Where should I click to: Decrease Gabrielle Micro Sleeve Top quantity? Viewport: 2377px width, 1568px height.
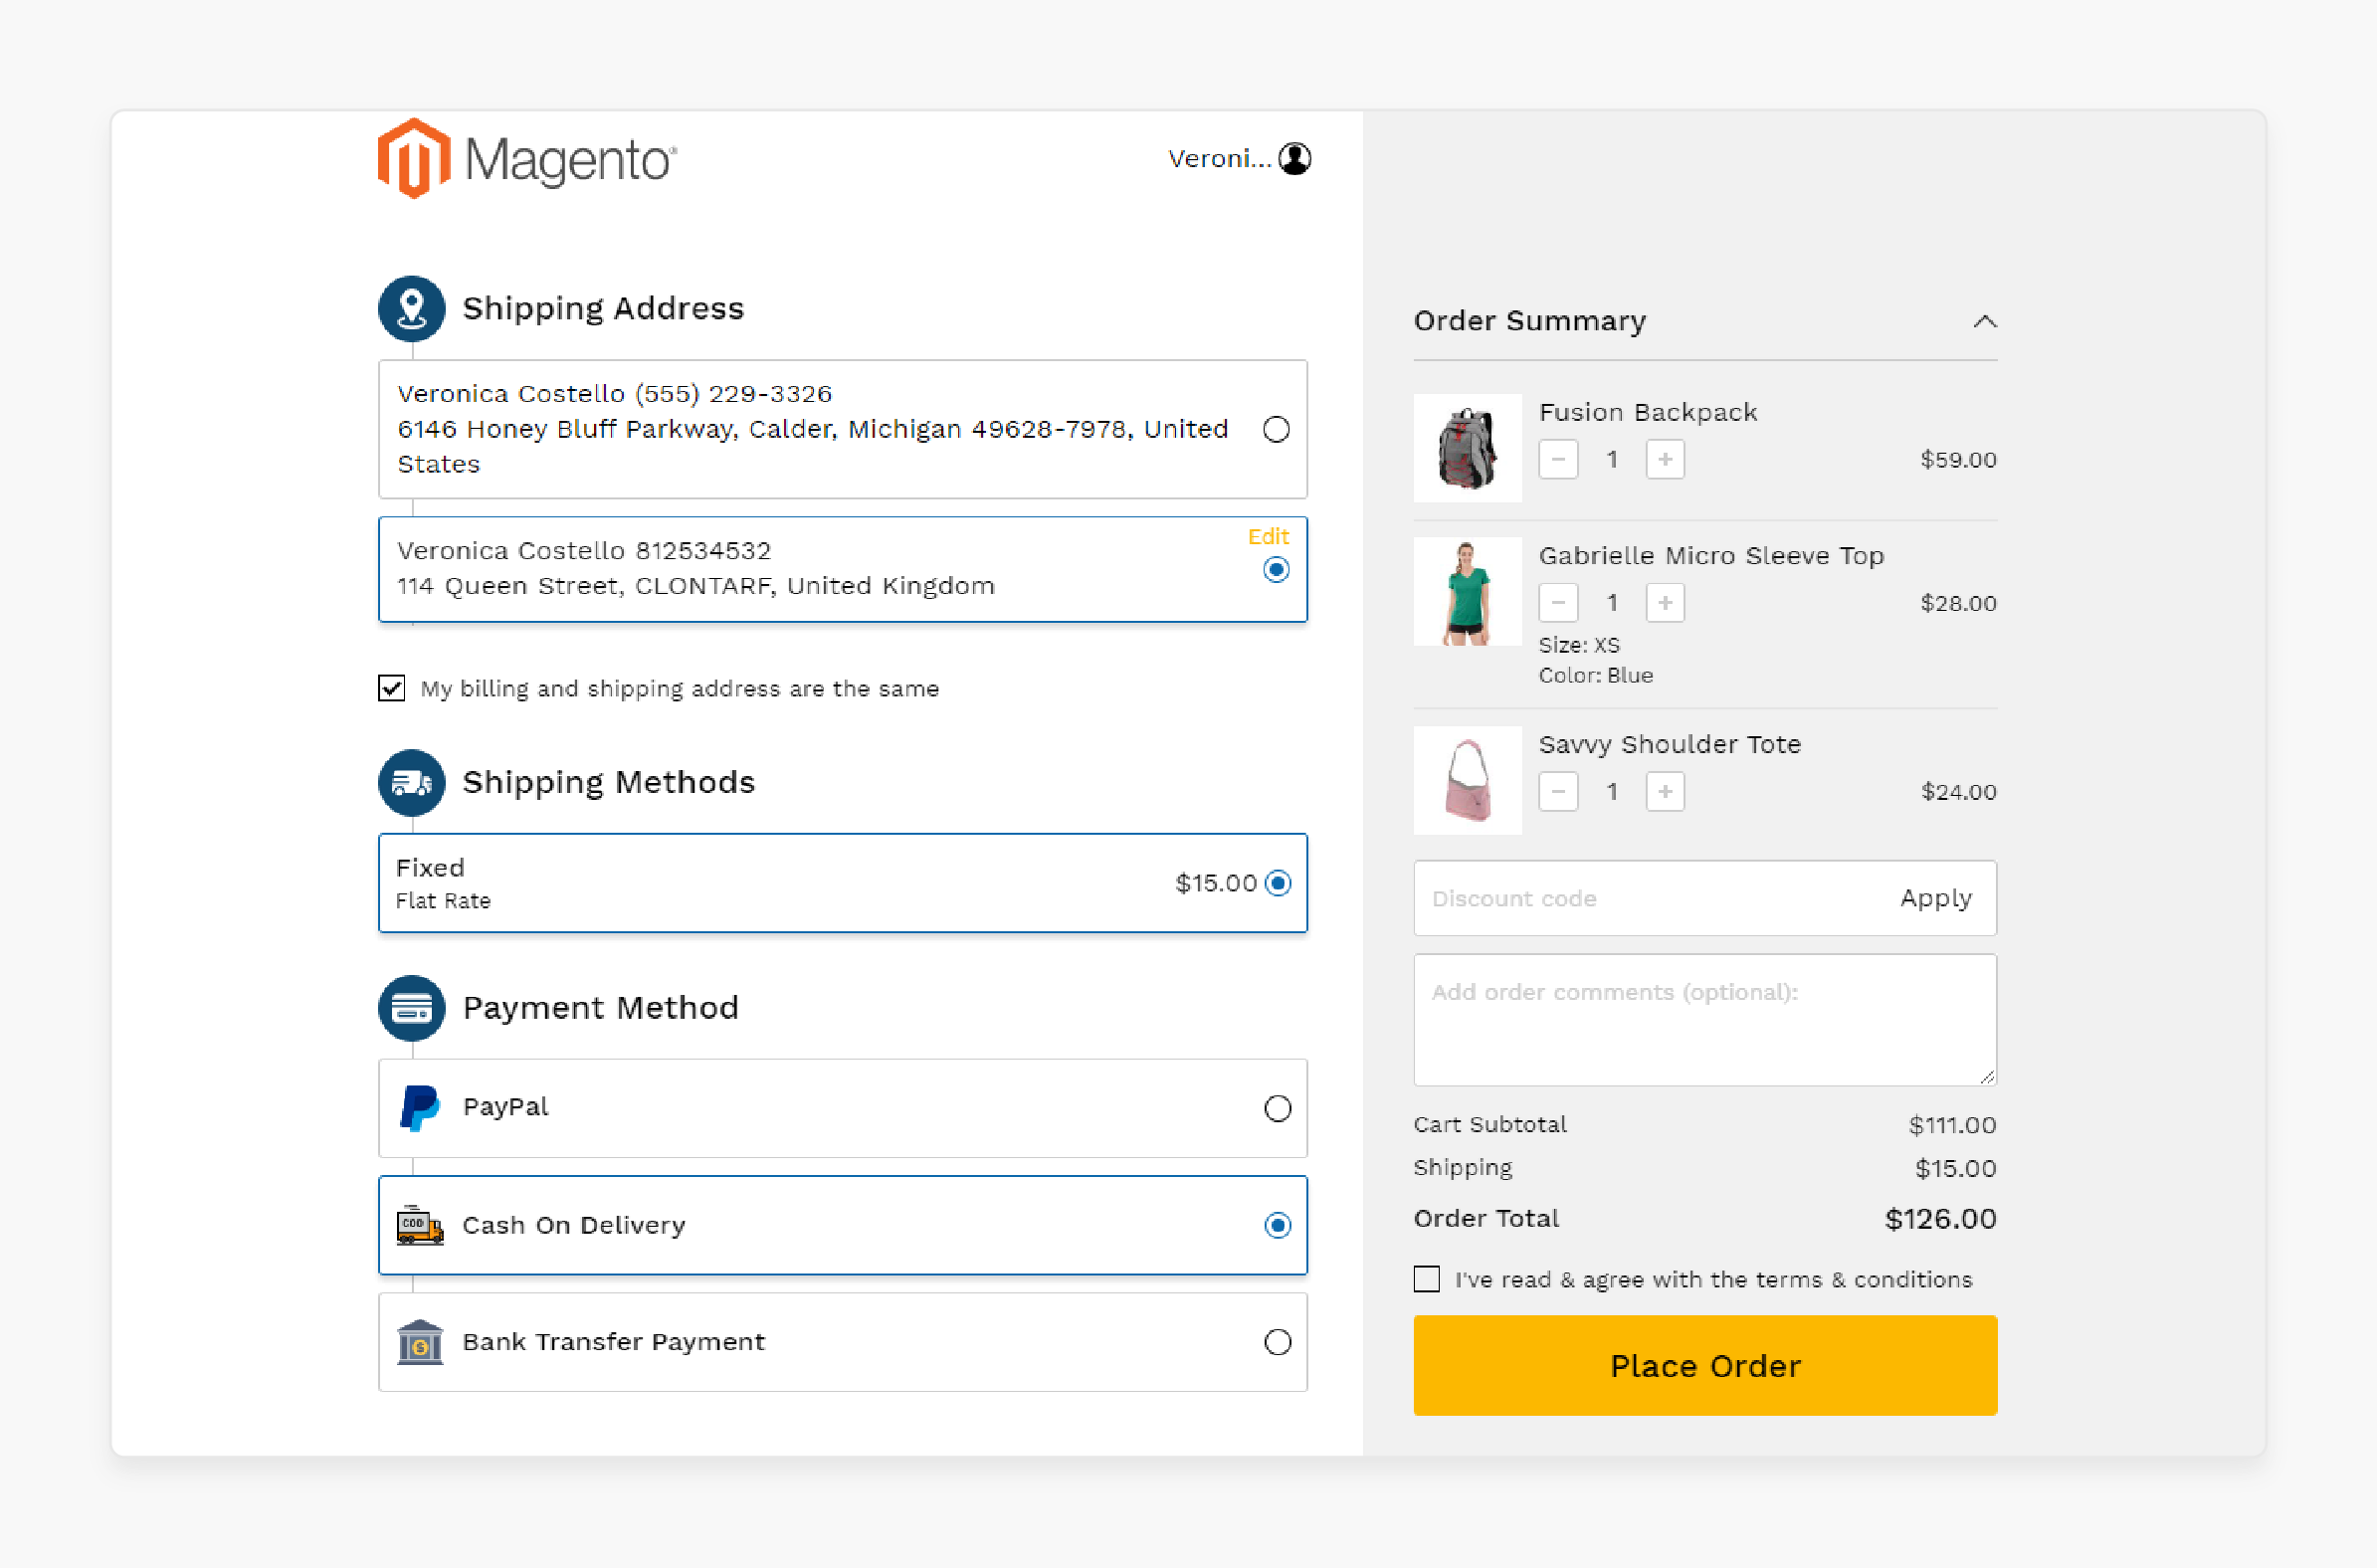[x=1558, y=603]
